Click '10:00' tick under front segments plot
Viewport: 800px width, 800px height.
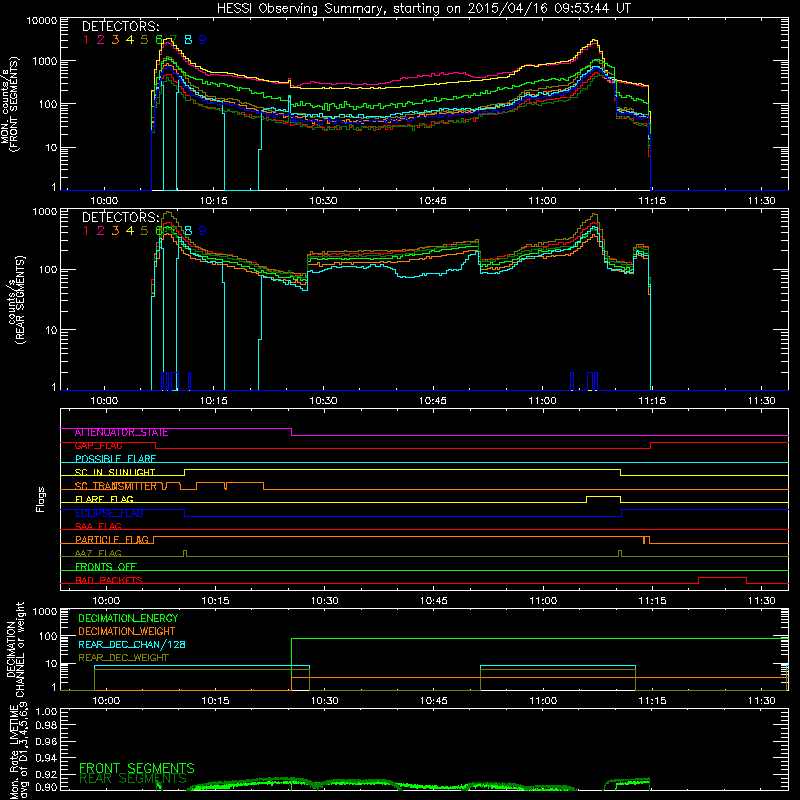[x=104, y=201]
